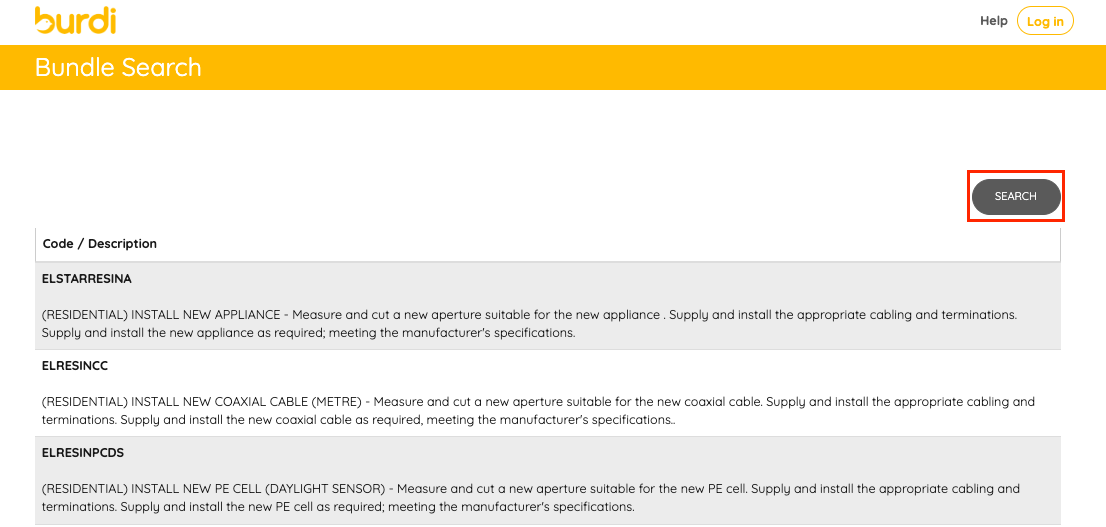This screenshot has height=527, width=1106.
Task: Open the ELSTARRESINA bundle code
Action: [x=87, y=279]
